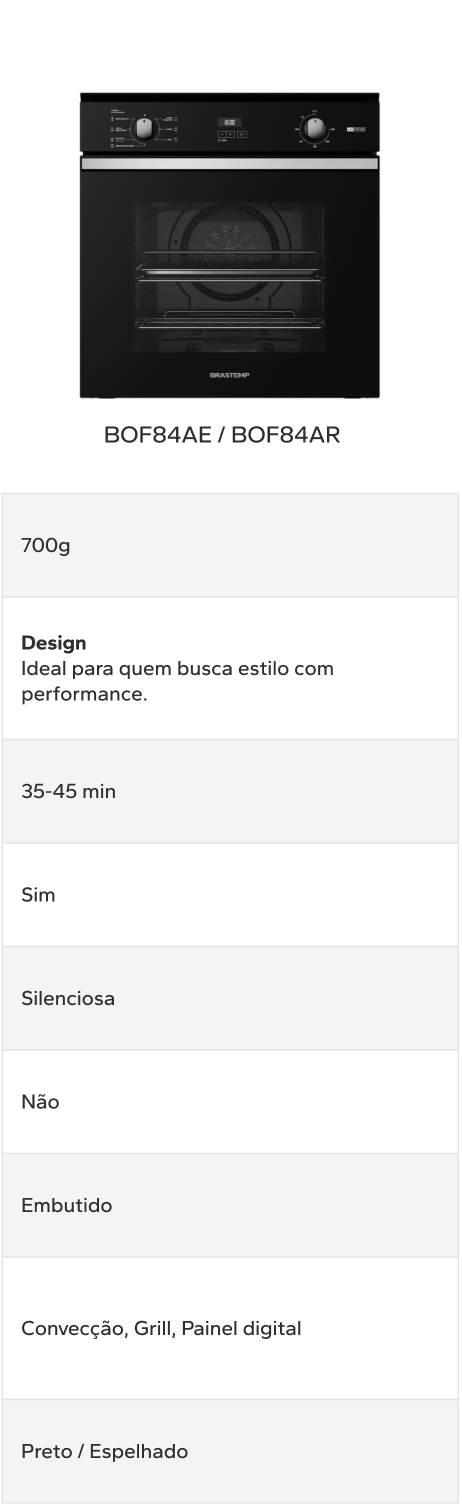Click the Brastemp oven product image
The width and height of the screenshot is (462, 1505).
point(230,246)
